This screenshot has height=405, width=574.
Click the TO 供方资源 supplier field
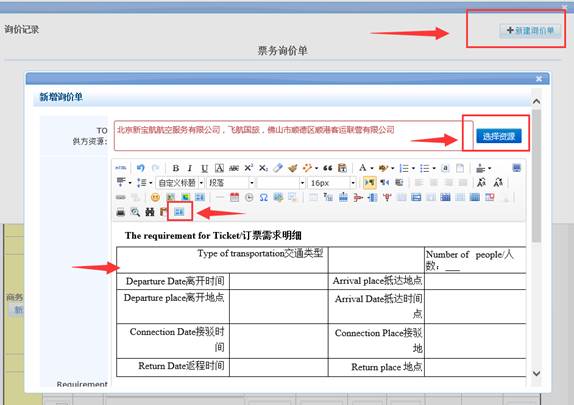pos(294,135)
